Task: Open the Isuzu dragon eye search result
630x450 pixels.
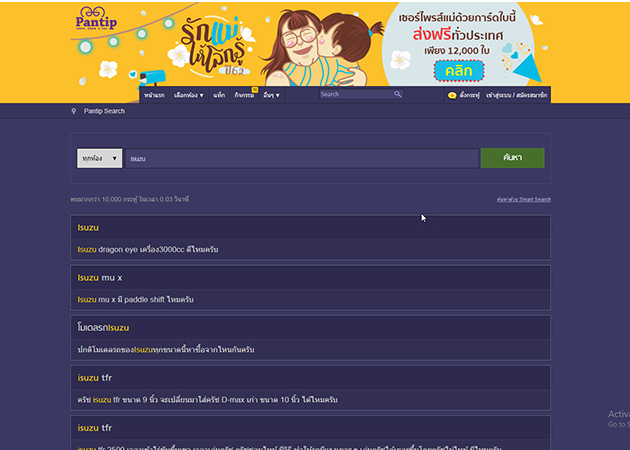Action: (x=147, y=248)
